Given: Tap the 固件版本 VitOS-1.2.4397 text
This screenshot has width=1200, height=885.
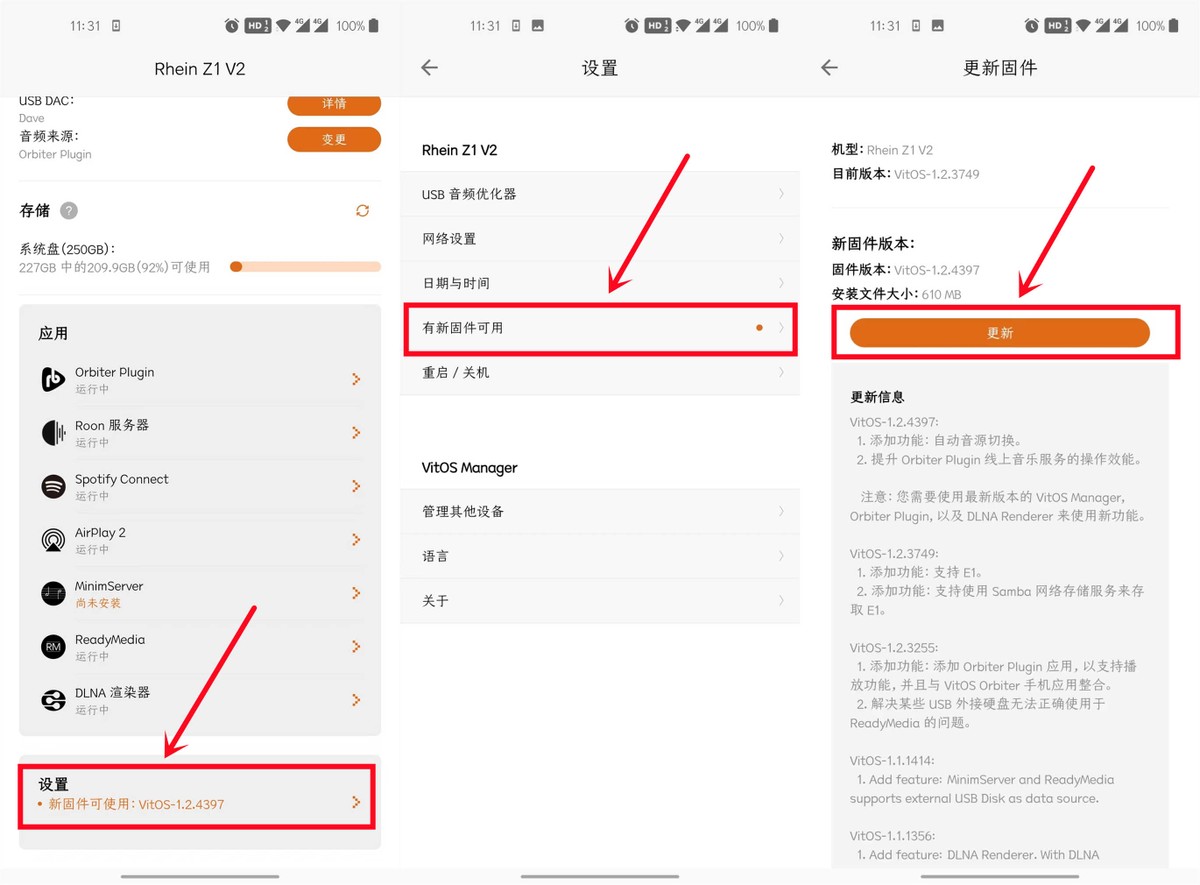Looking at the screenshot, I should pos(906,270).
